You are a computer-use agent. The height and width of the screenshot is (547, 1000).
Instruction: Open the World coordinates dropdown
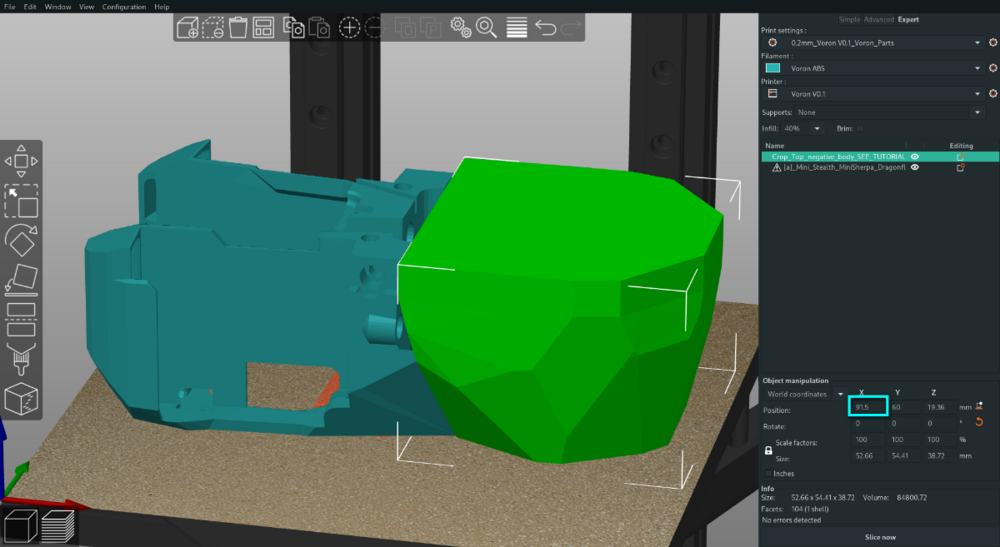coord(805,394)
